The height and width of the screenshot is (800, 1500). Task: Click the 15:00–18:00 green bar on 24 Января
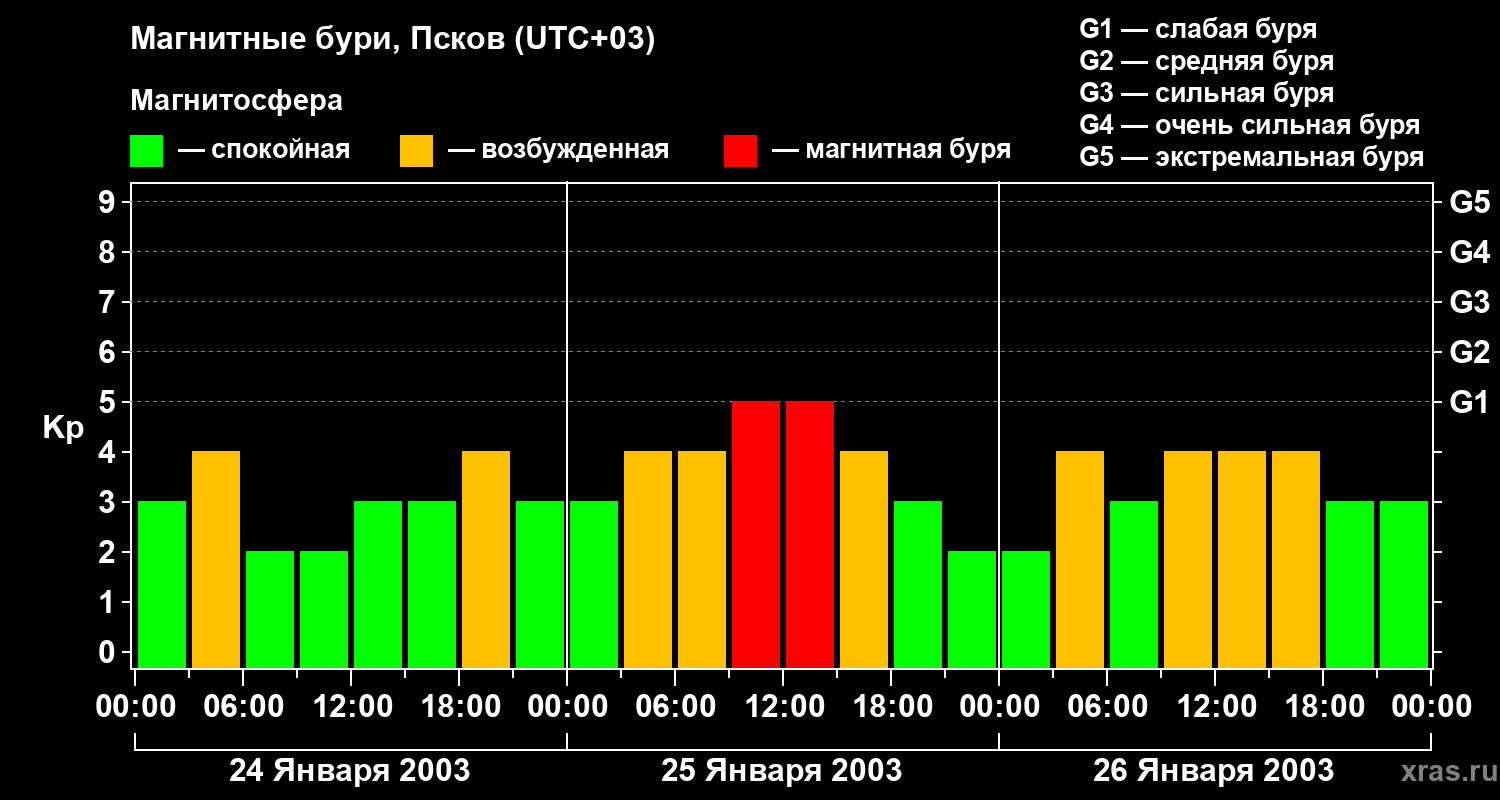click(432, 584)
